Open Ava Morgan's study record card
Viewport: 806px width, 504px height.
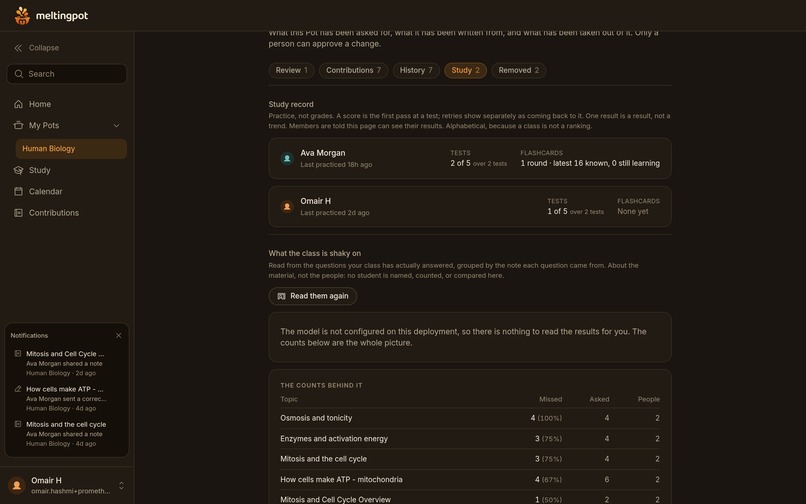tap(470, 158)
